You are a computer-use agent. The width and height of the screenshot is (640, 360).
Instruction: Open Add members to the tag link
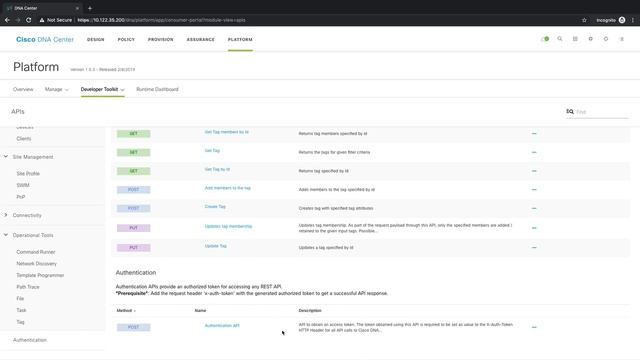pyautogui.click(x=228, y=188)
